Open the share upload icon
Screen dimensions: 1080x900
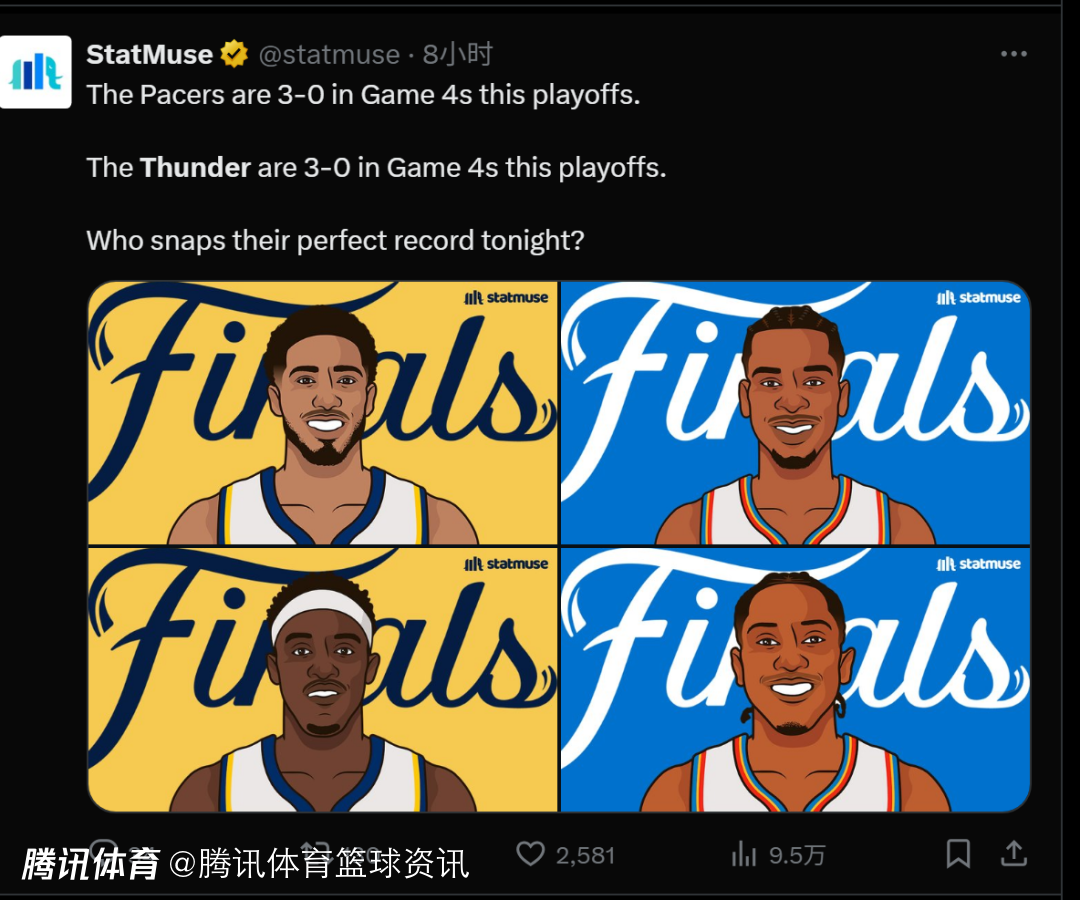click(x=1014, y=853)
